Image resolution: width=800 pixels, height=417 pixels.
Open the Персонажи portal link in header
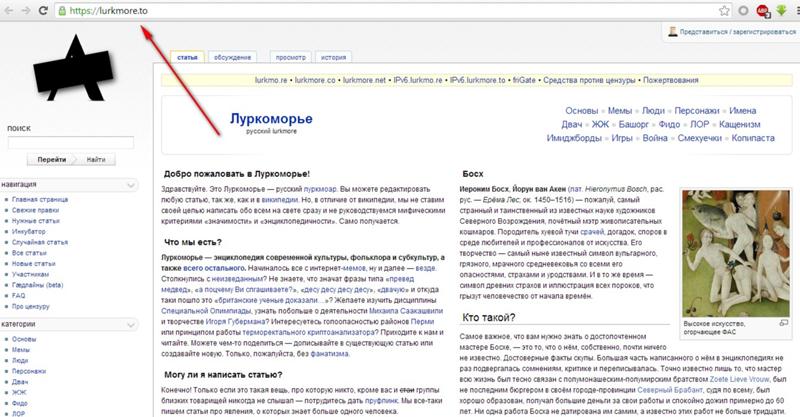(696, 111)
